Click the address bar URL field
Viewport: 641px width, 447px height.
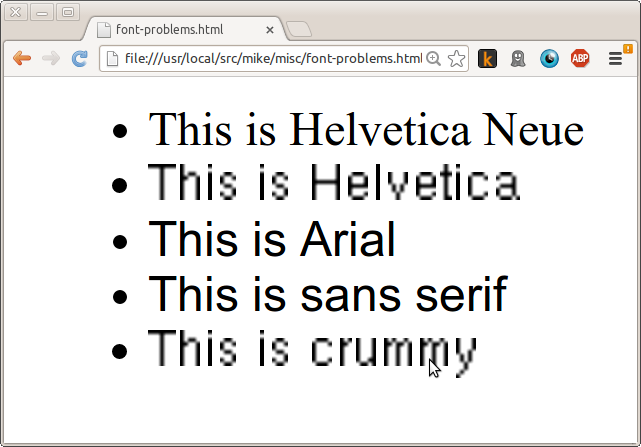click(273, 58)
